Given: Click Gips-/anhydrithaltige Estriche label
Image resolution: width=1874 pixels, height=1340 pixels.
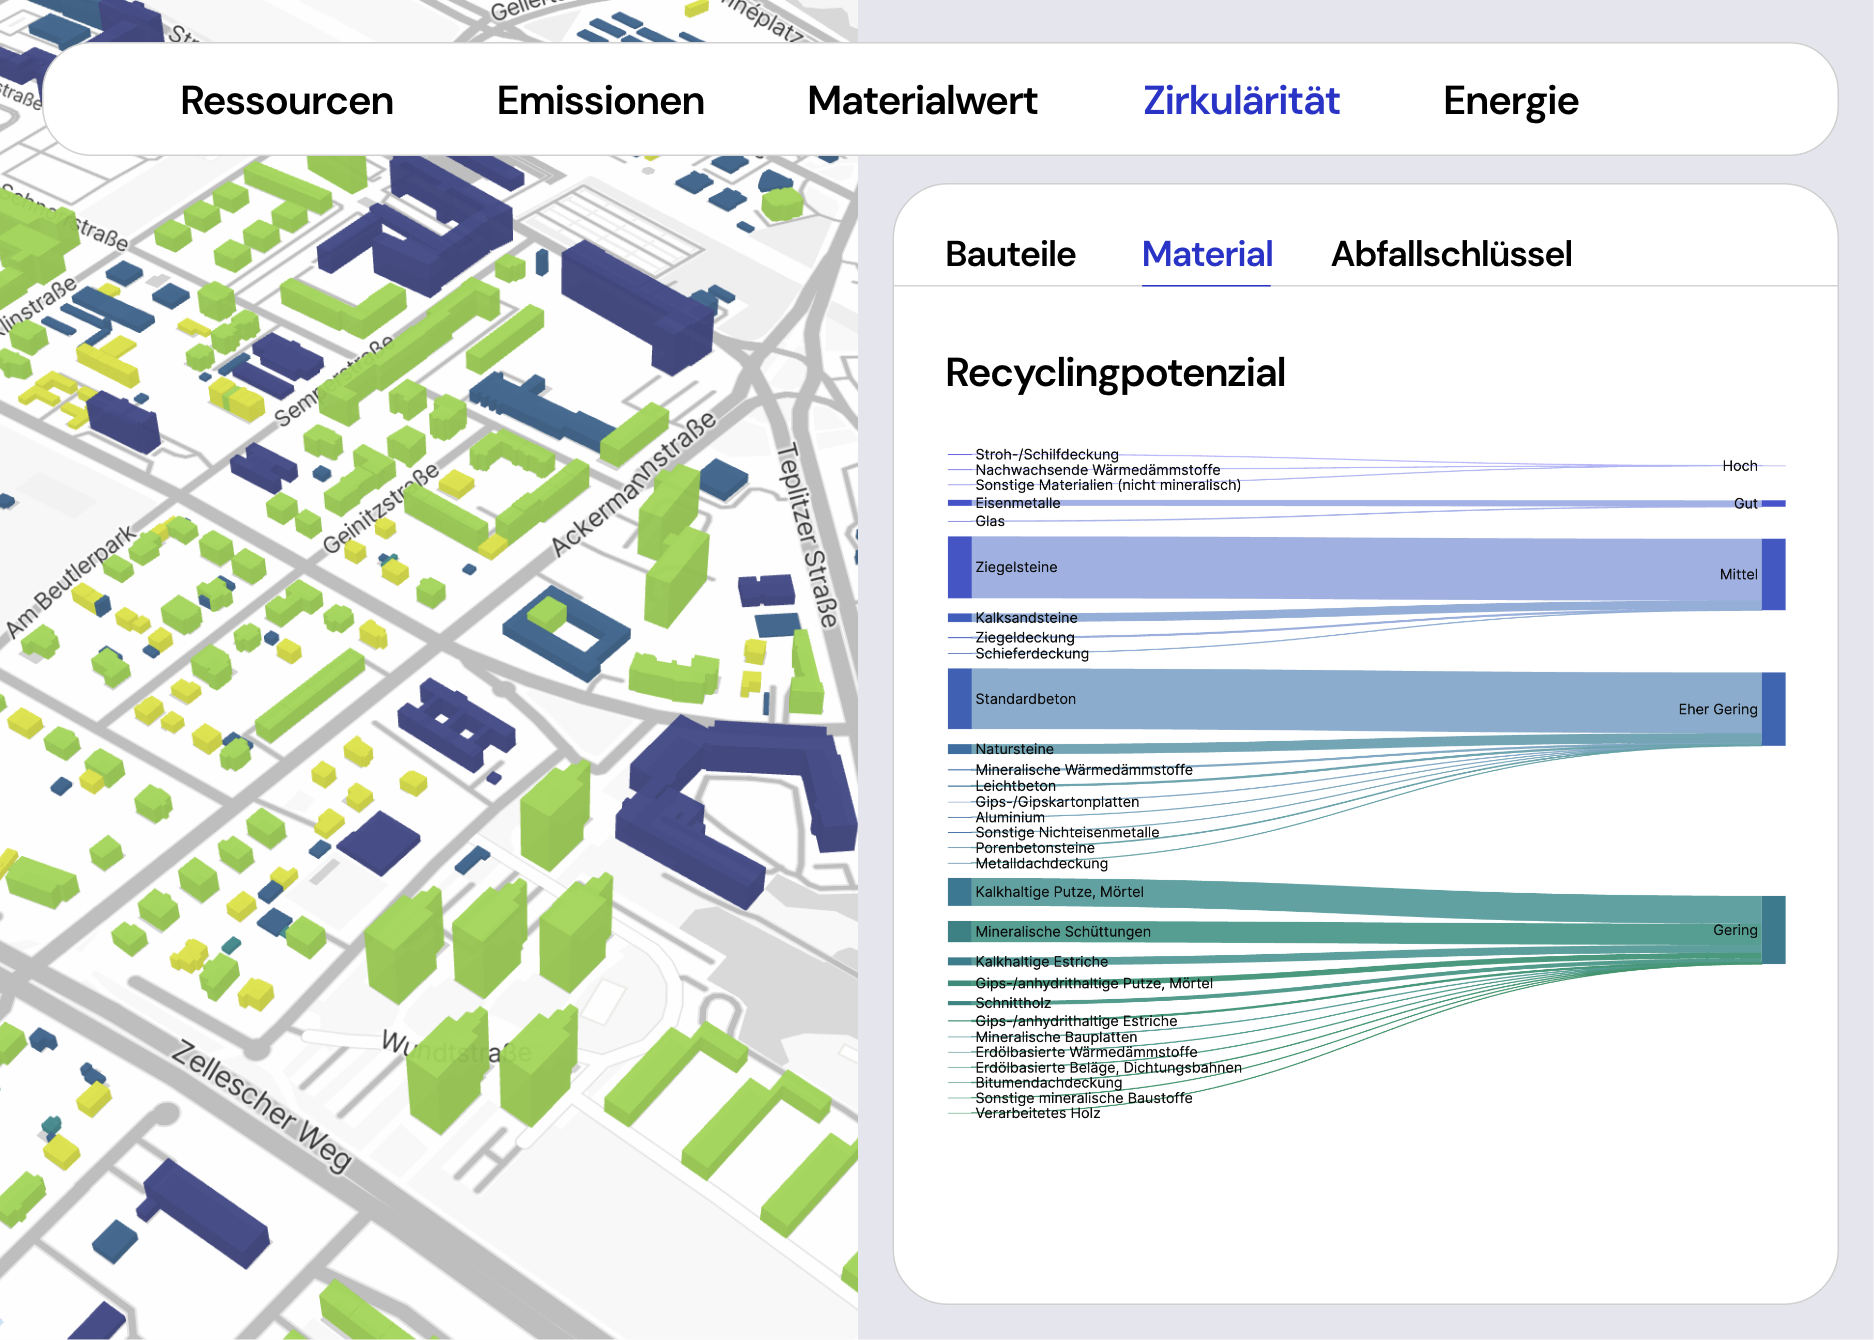Looking at the screenshot, I should tap(1076, 1021).
